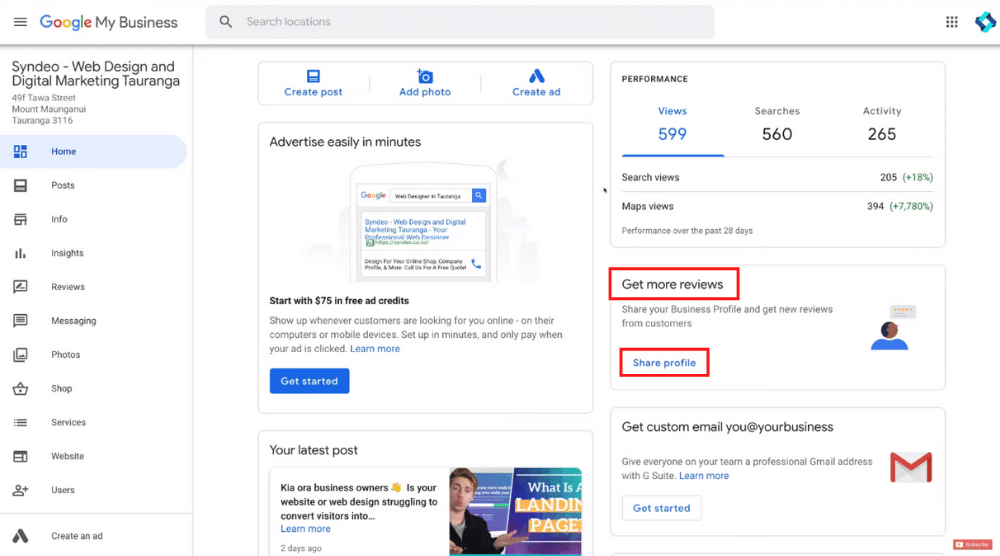
Task: Click the blue Get started ad button
Action: point(309,381)
